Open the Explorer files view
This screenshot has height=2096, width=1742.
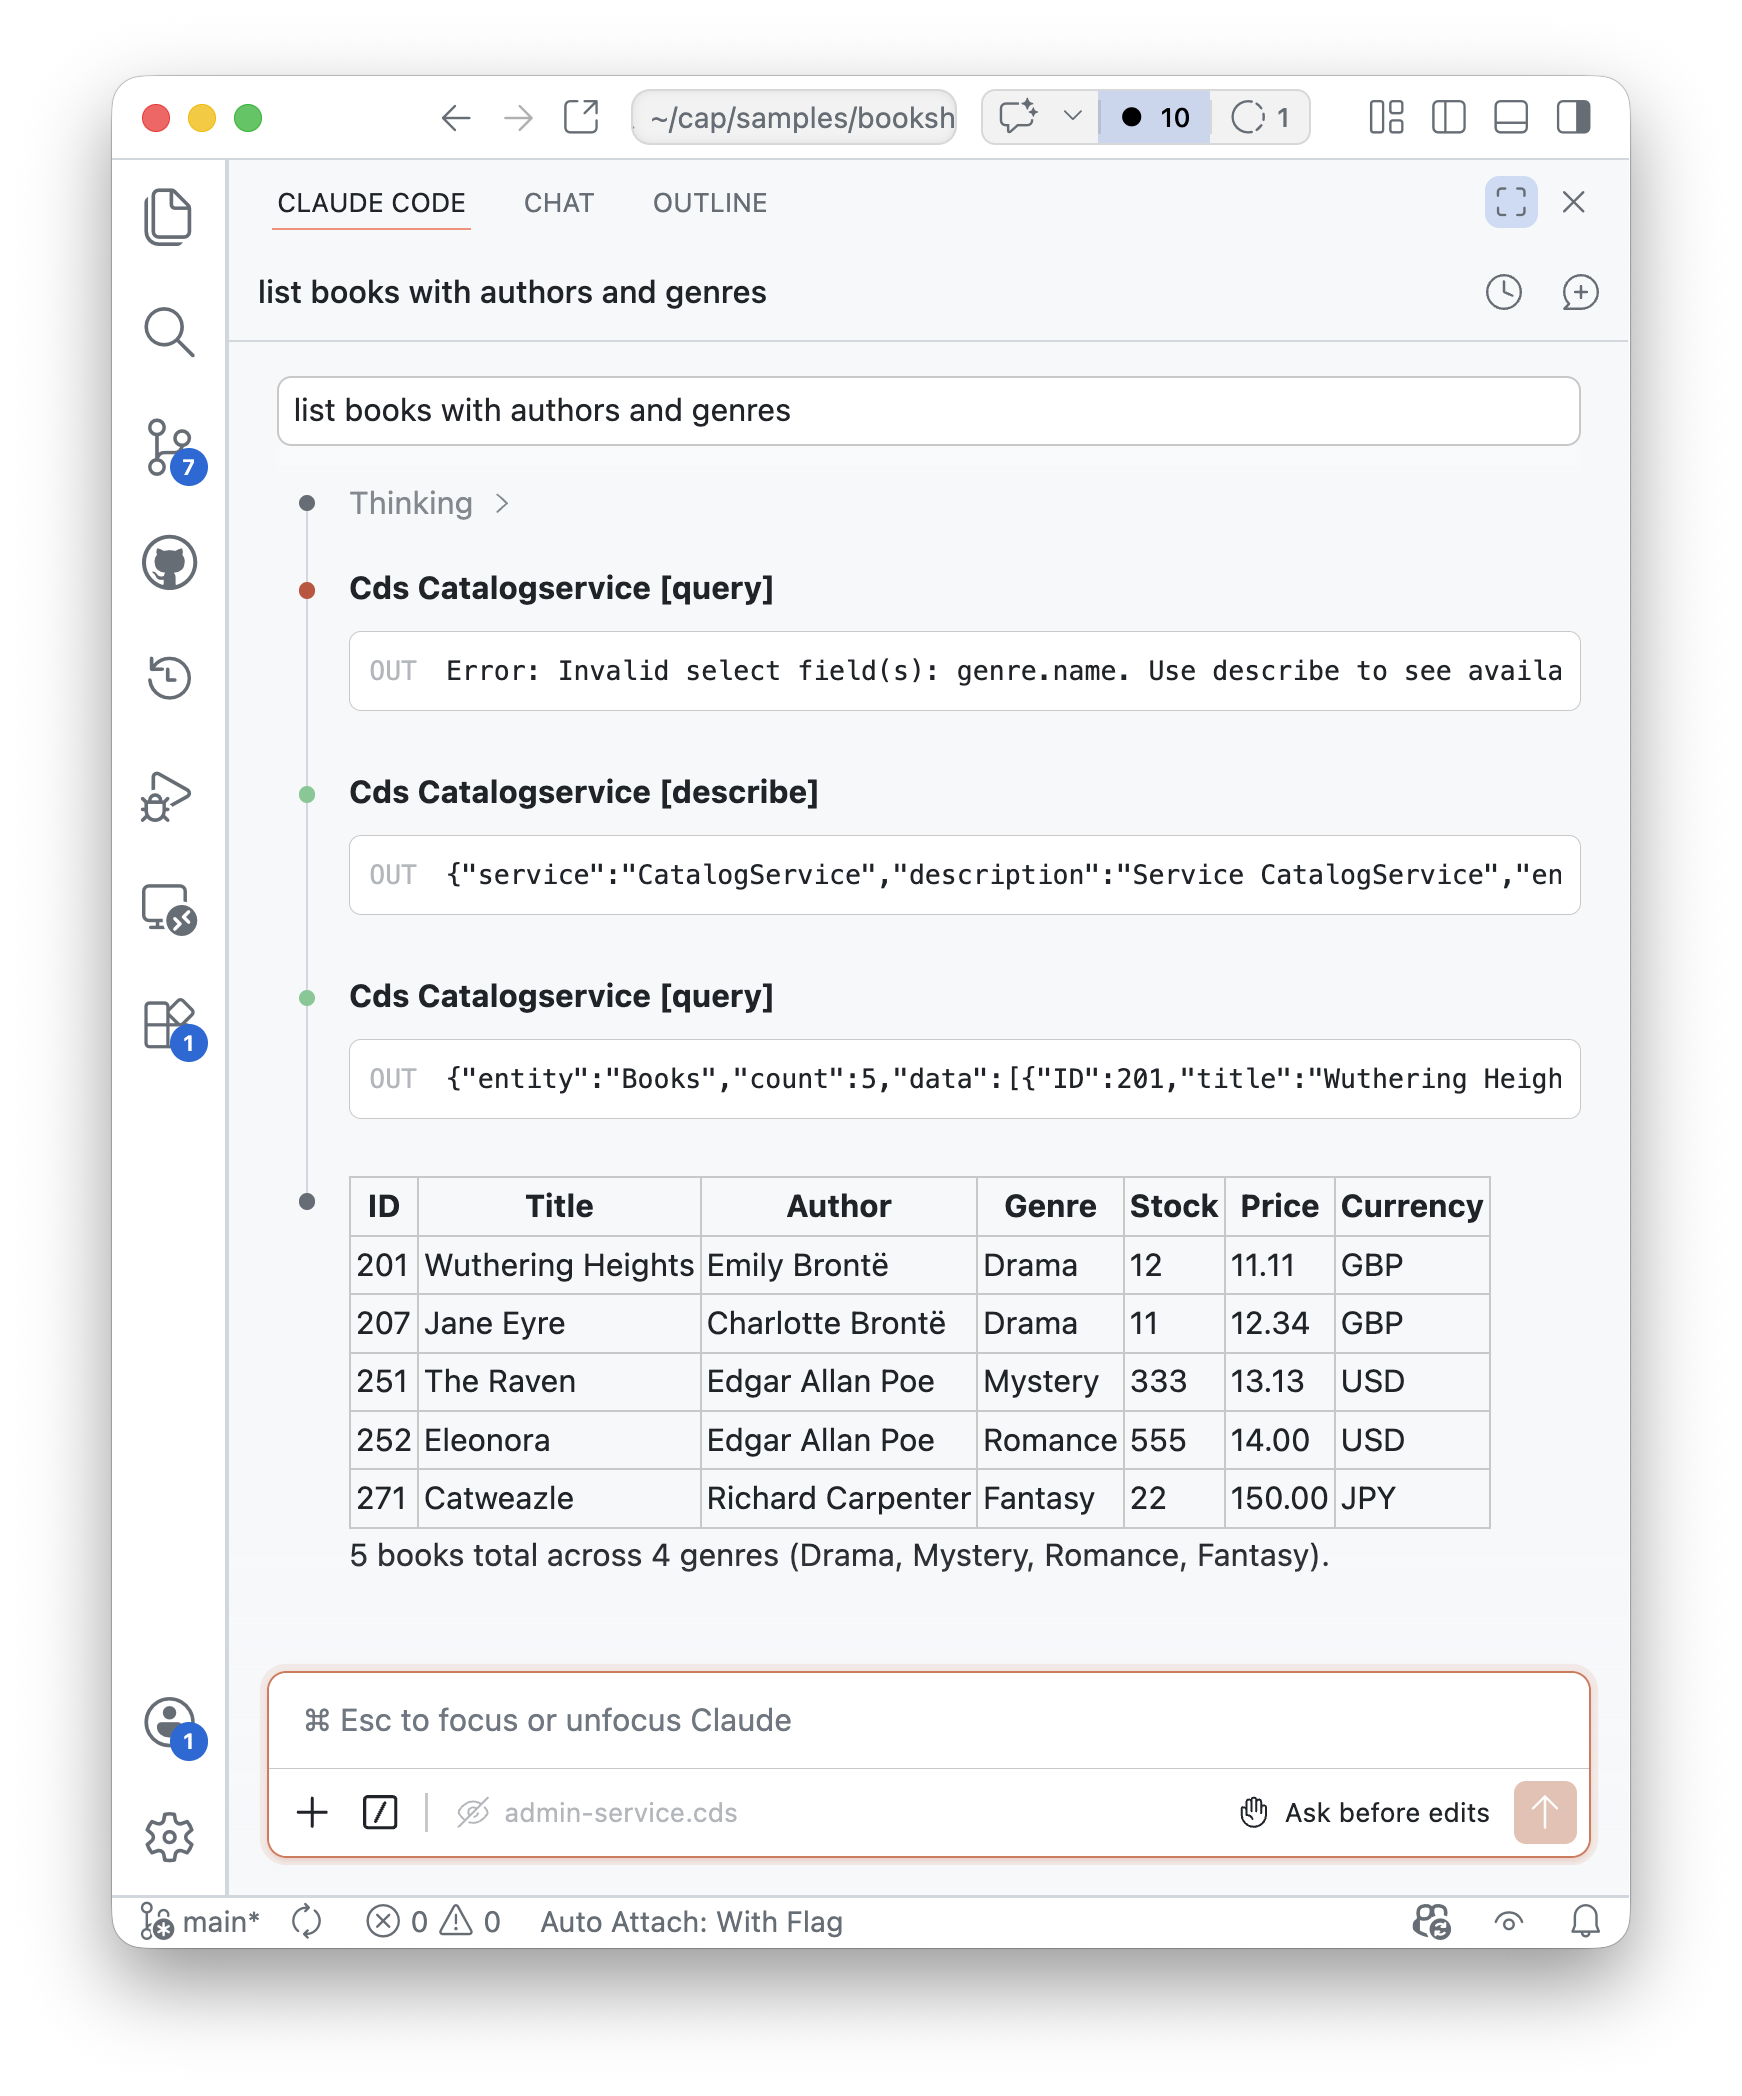click(x=168, y=216)
